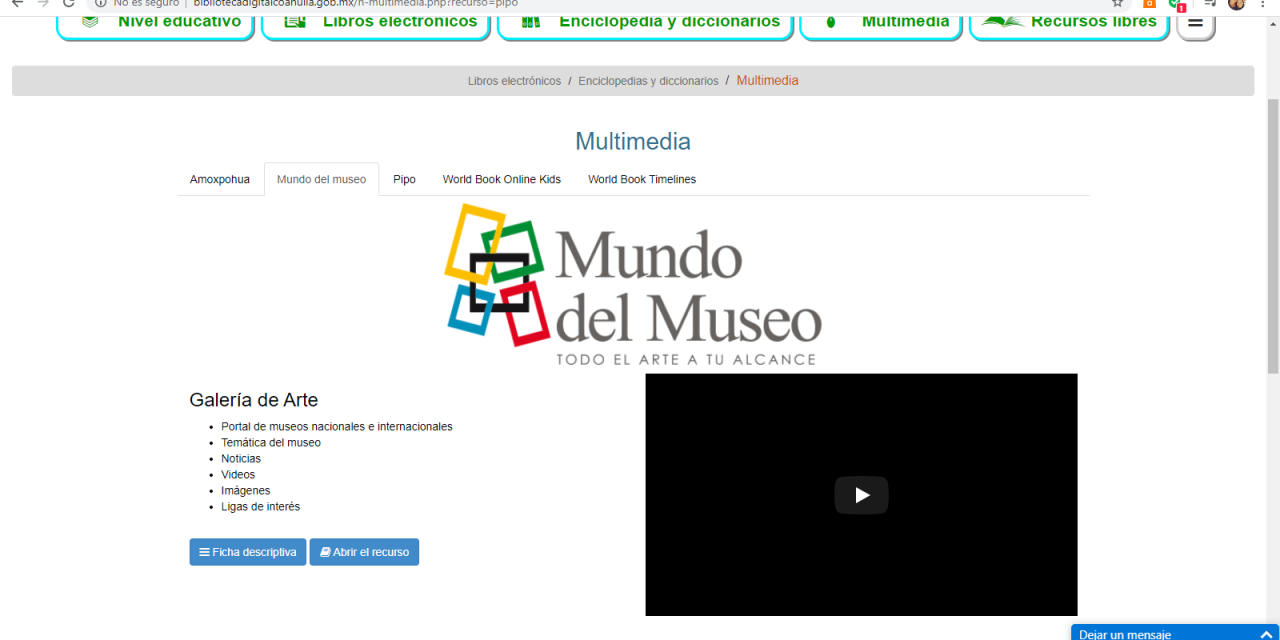1280x640 pixels.
Task: Open the Libros electrónicos section
Action: click(376, 21)
